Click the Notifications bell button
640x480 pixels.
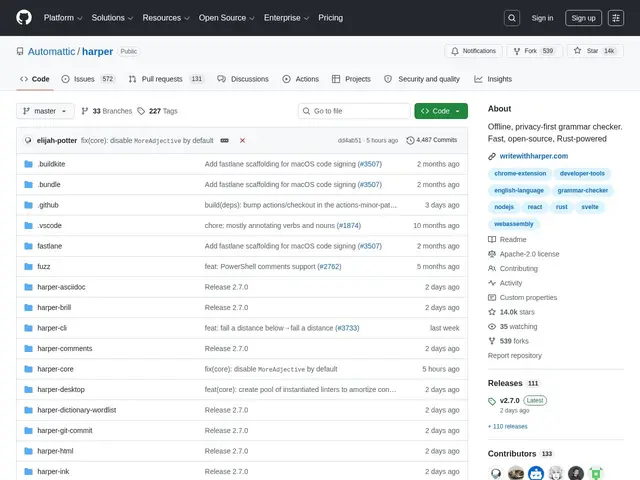pyautogui.click(x=473, y=51)
